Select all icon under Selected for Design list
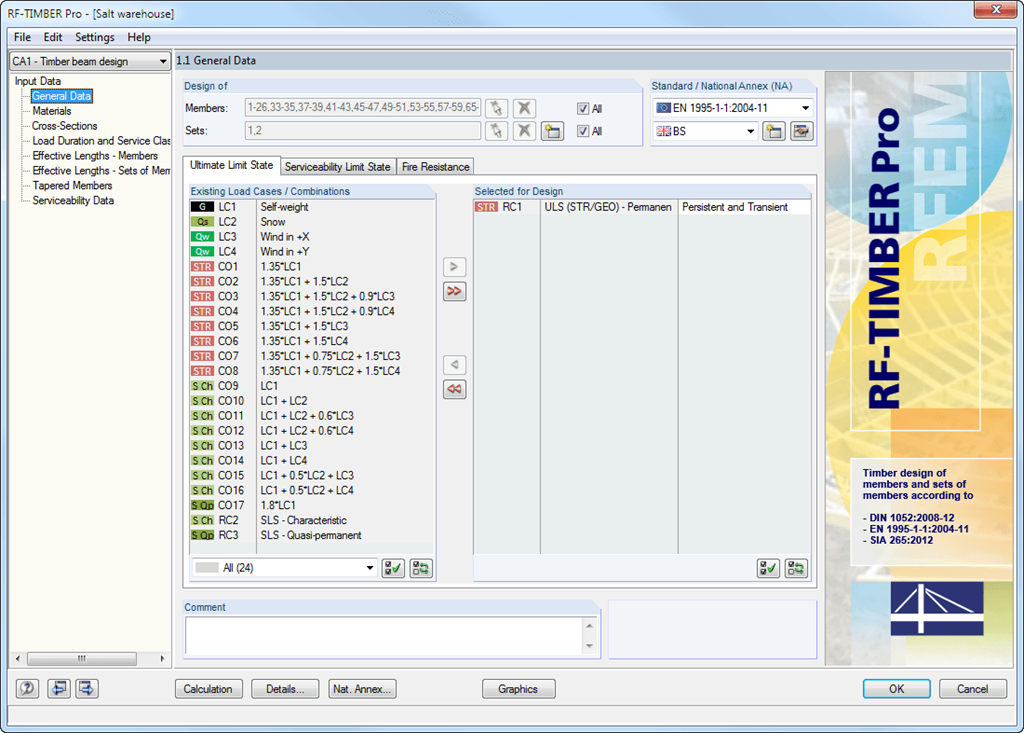The height and width of the screenshot is (733, 1024). click(x=768, y=568)
